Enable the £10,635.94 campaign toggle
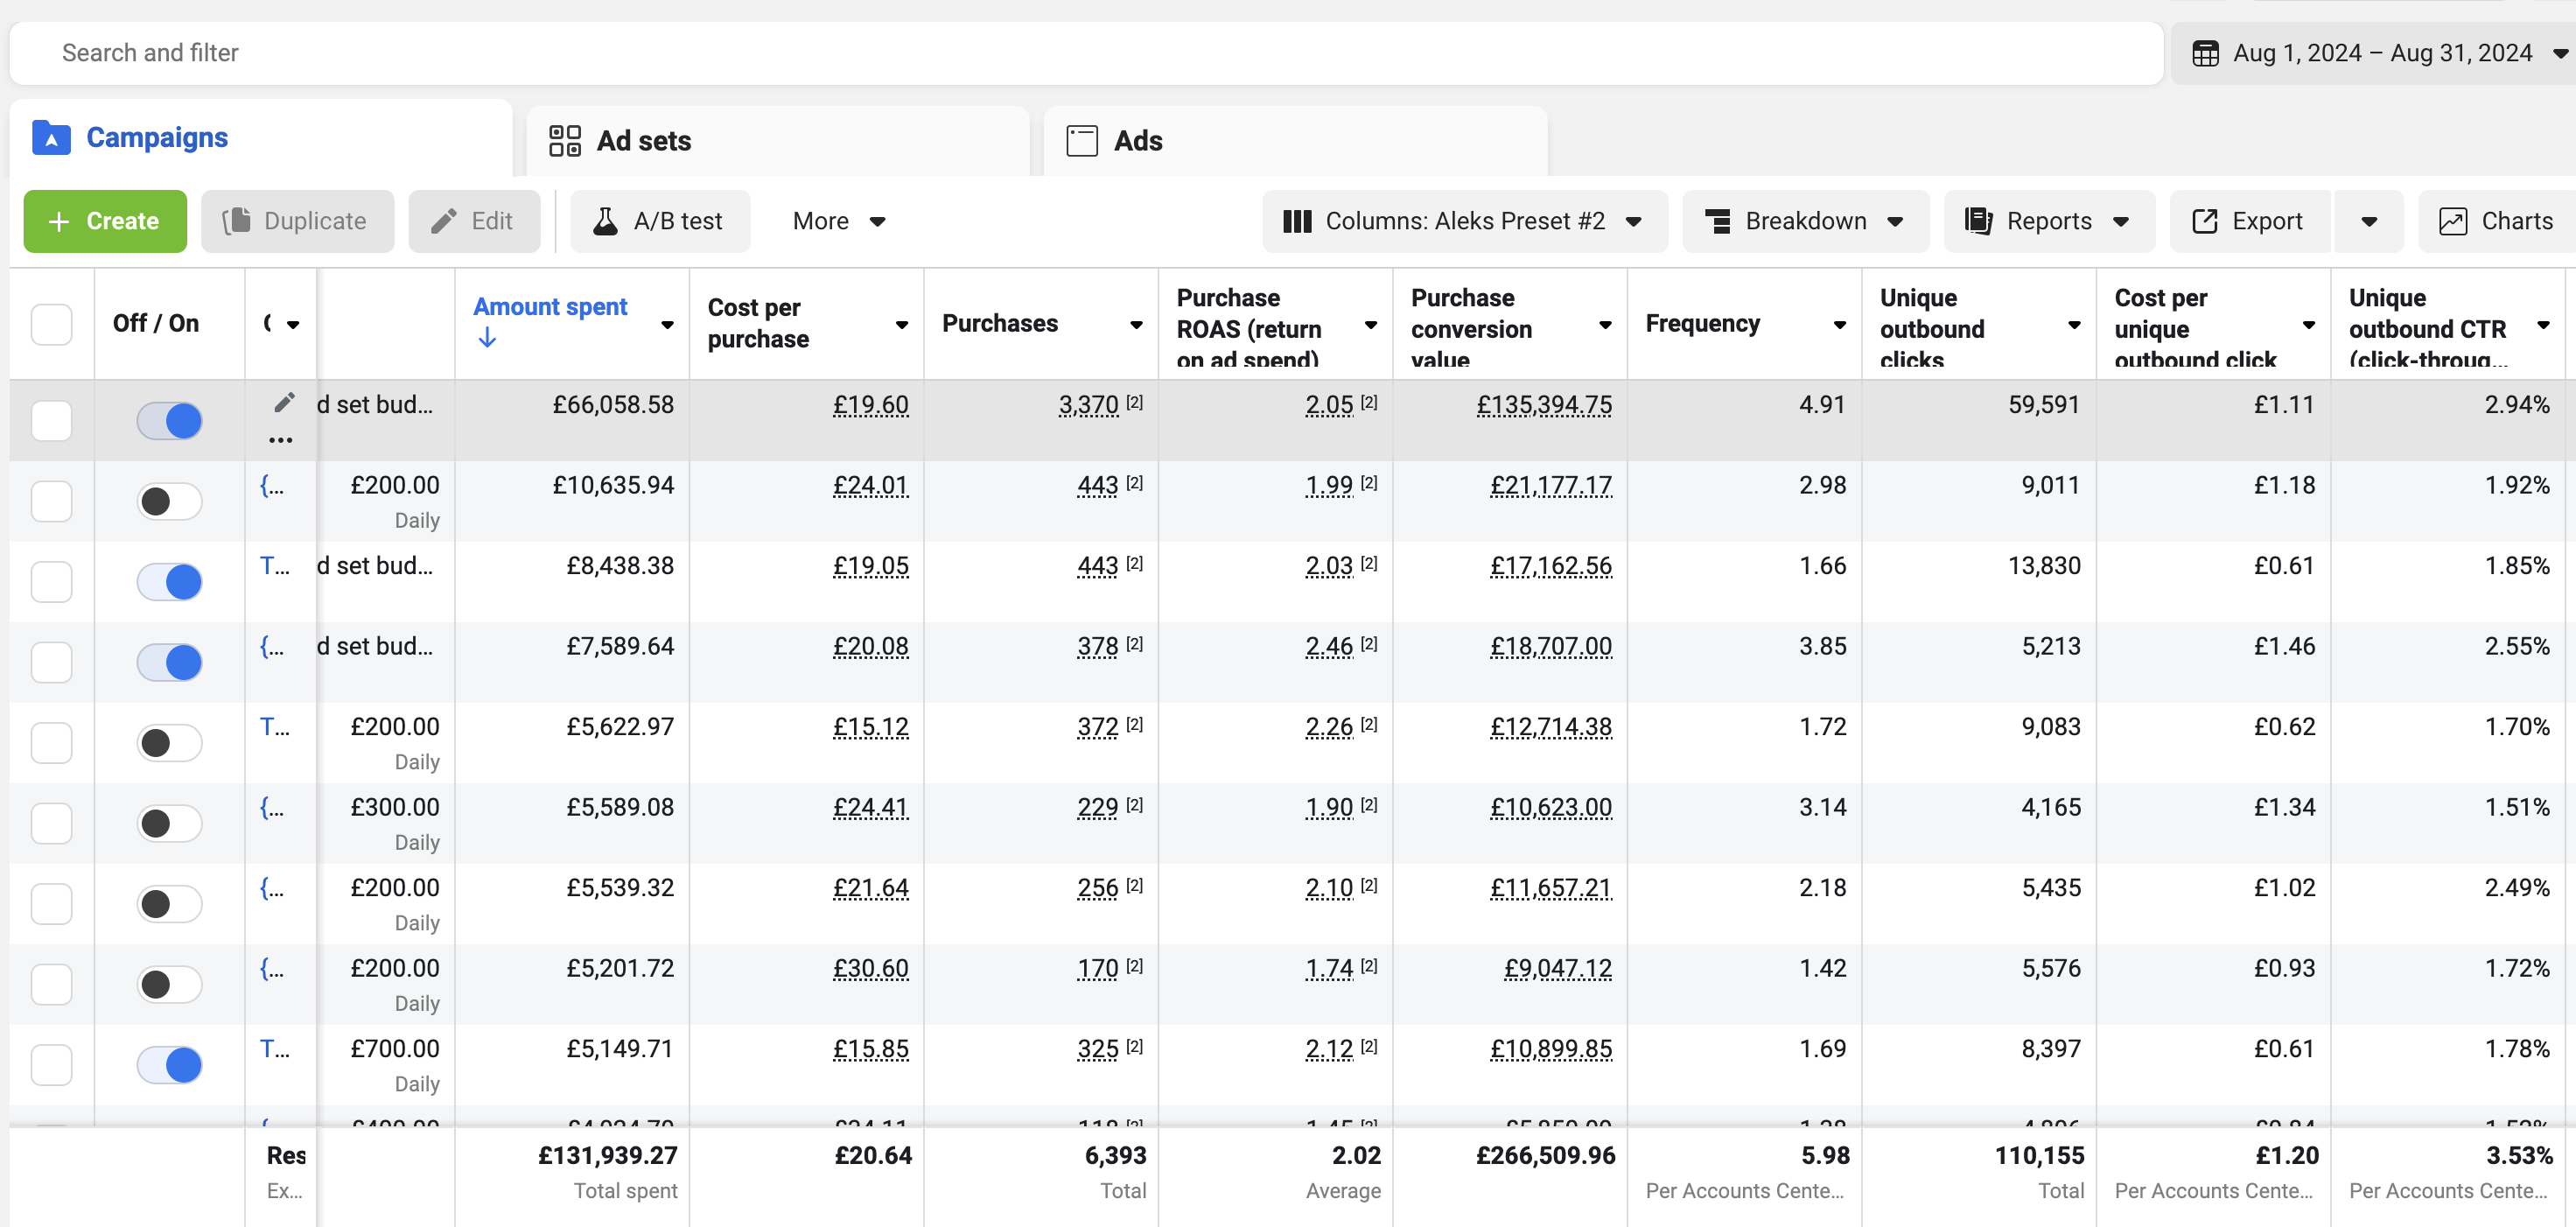The image size is (2576, 1227). (x=169, y=501)
